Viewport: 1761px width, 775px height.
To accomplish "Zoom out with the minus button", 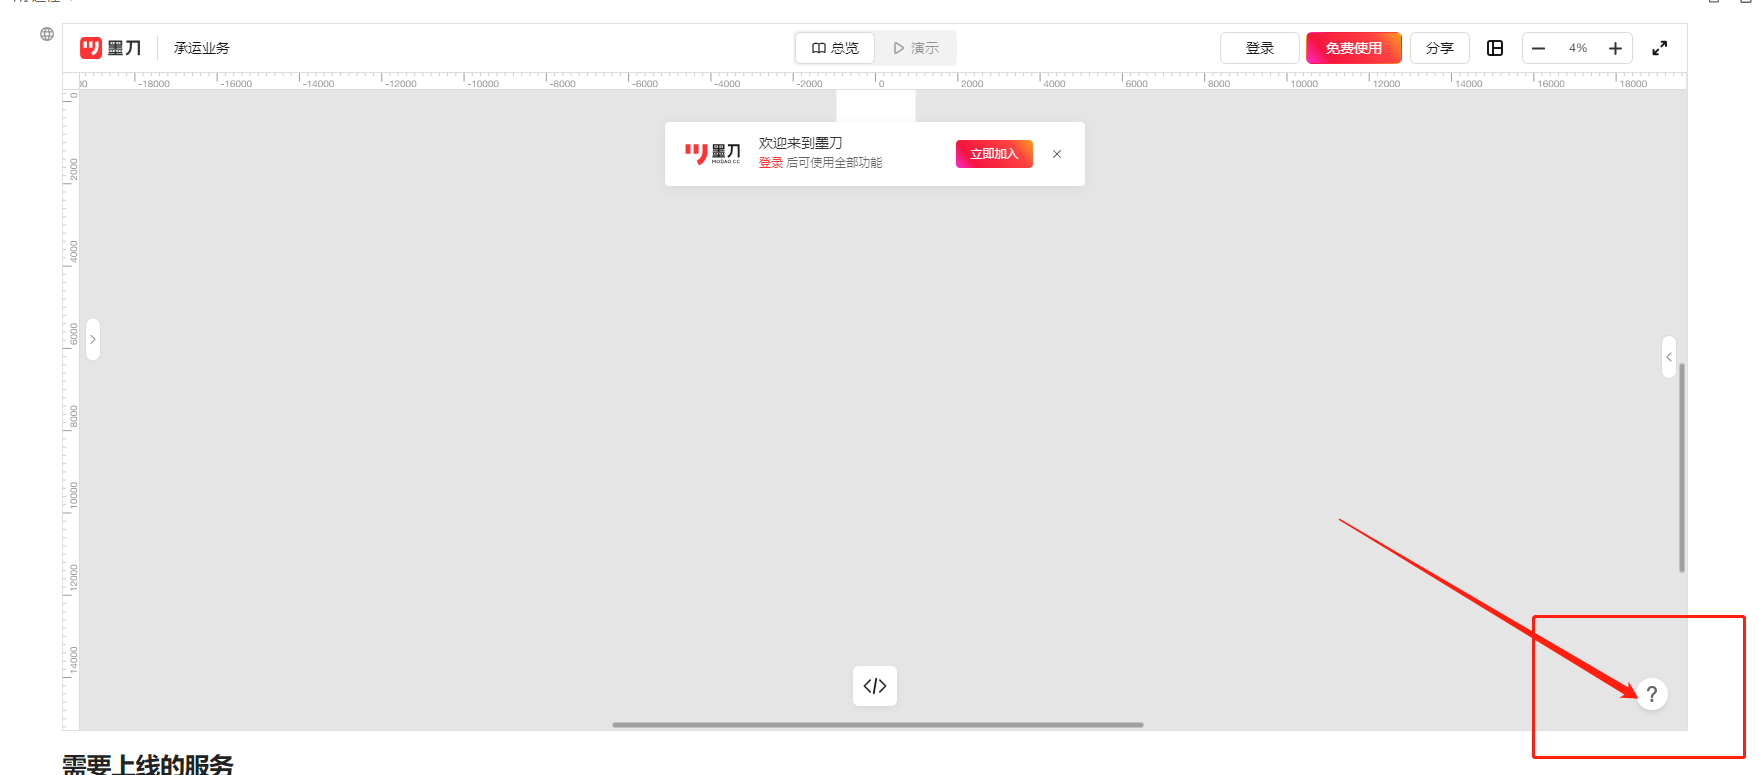I will (x=1539, y=48).
